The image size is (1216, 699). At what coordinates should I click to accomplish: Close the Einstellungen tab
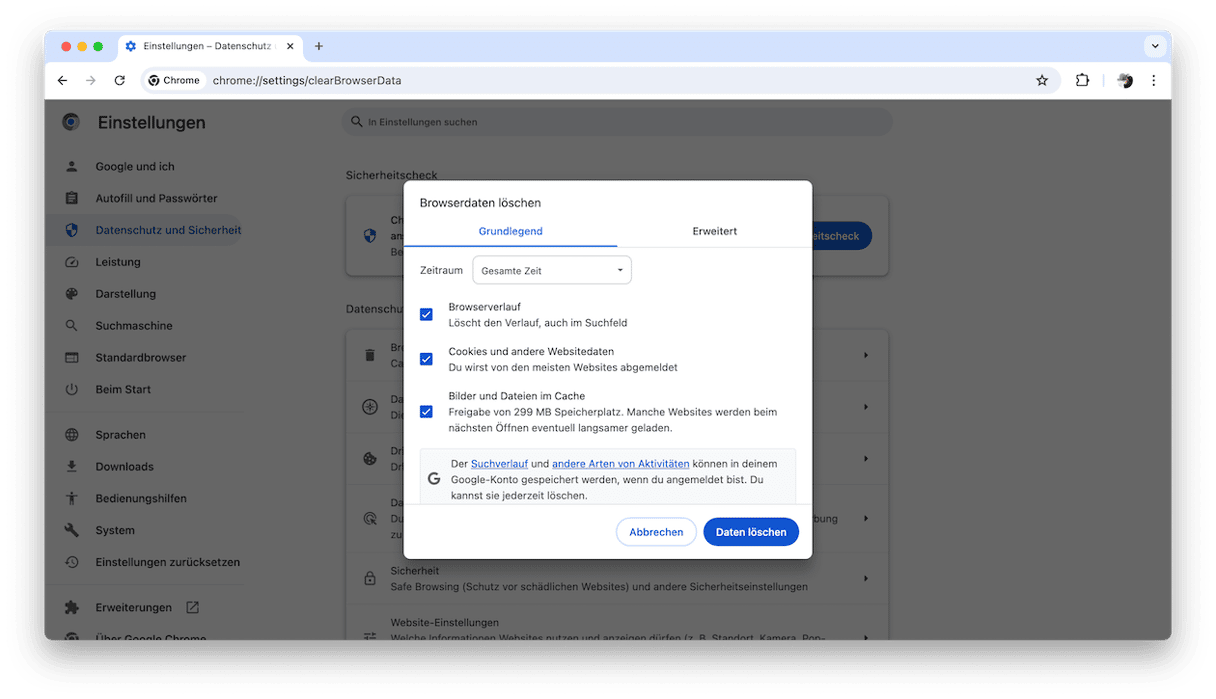coord(291,46)
